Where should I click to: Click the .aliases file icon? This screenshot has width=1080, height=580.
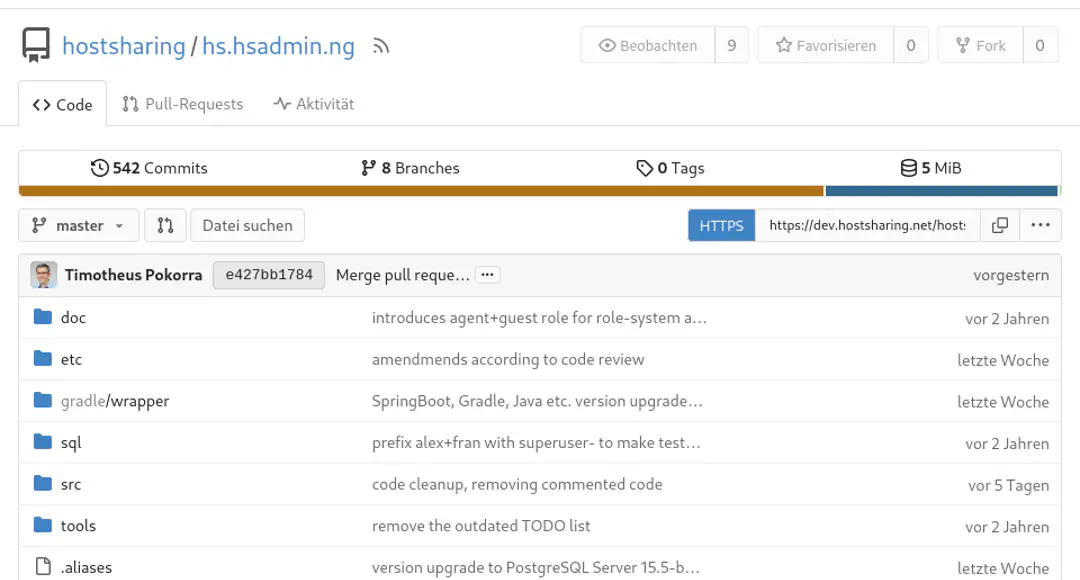click(43, 567)
